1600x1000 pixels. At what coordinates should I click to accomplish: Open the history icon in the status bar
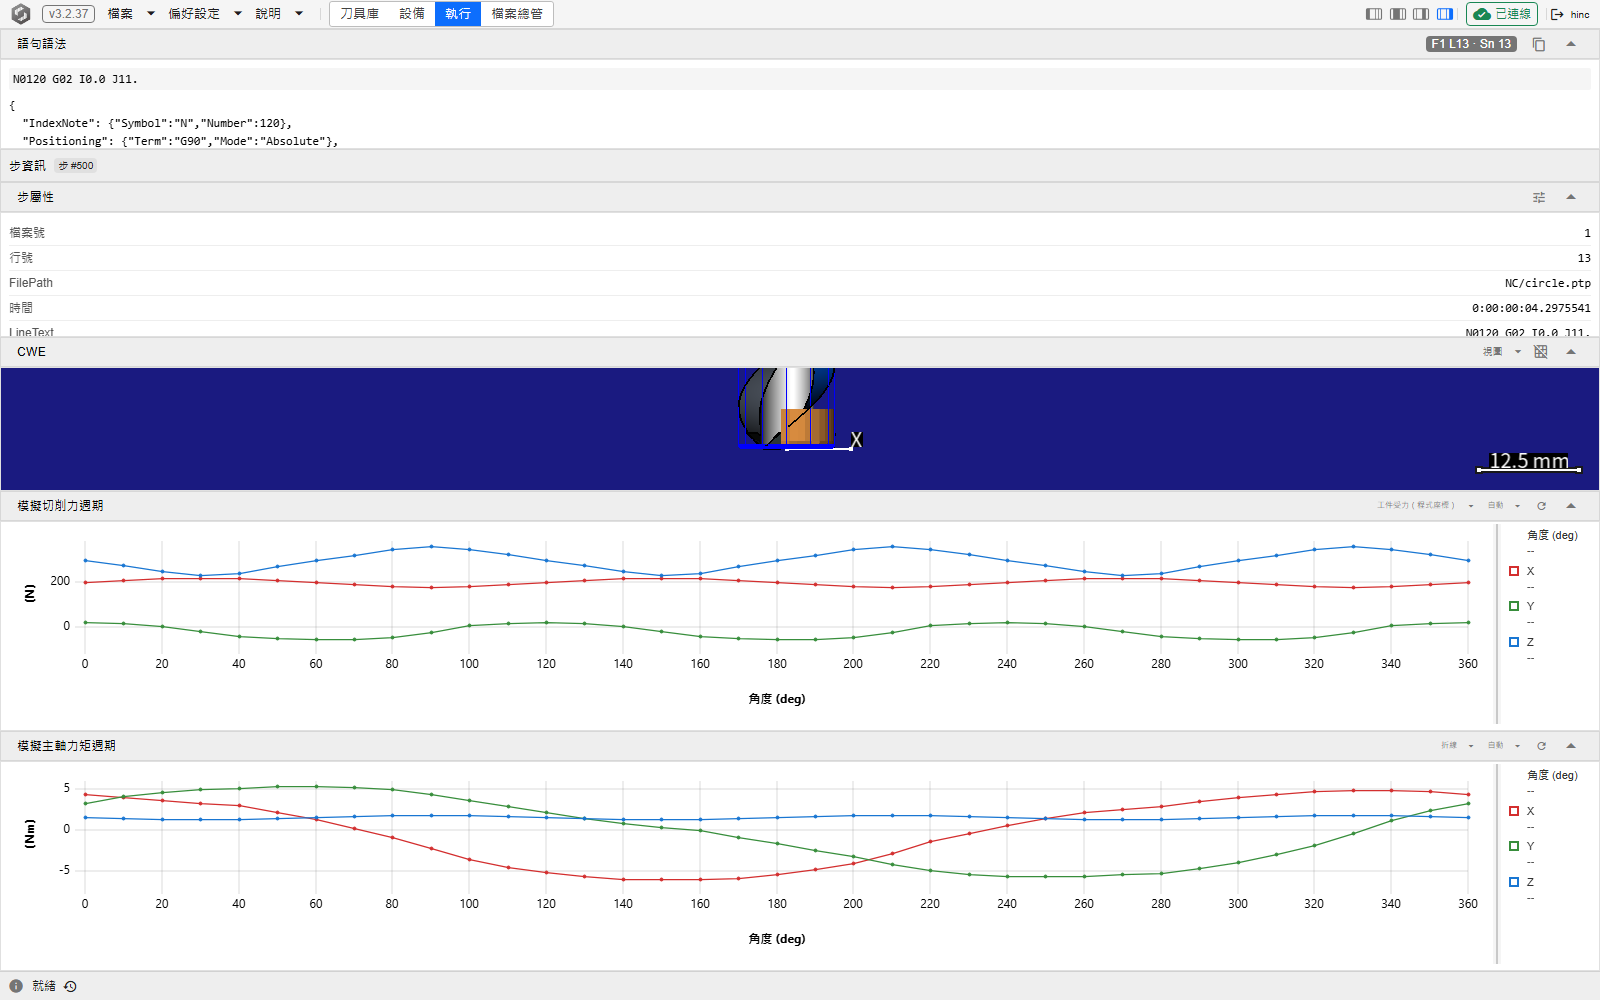tap(70, 986)
